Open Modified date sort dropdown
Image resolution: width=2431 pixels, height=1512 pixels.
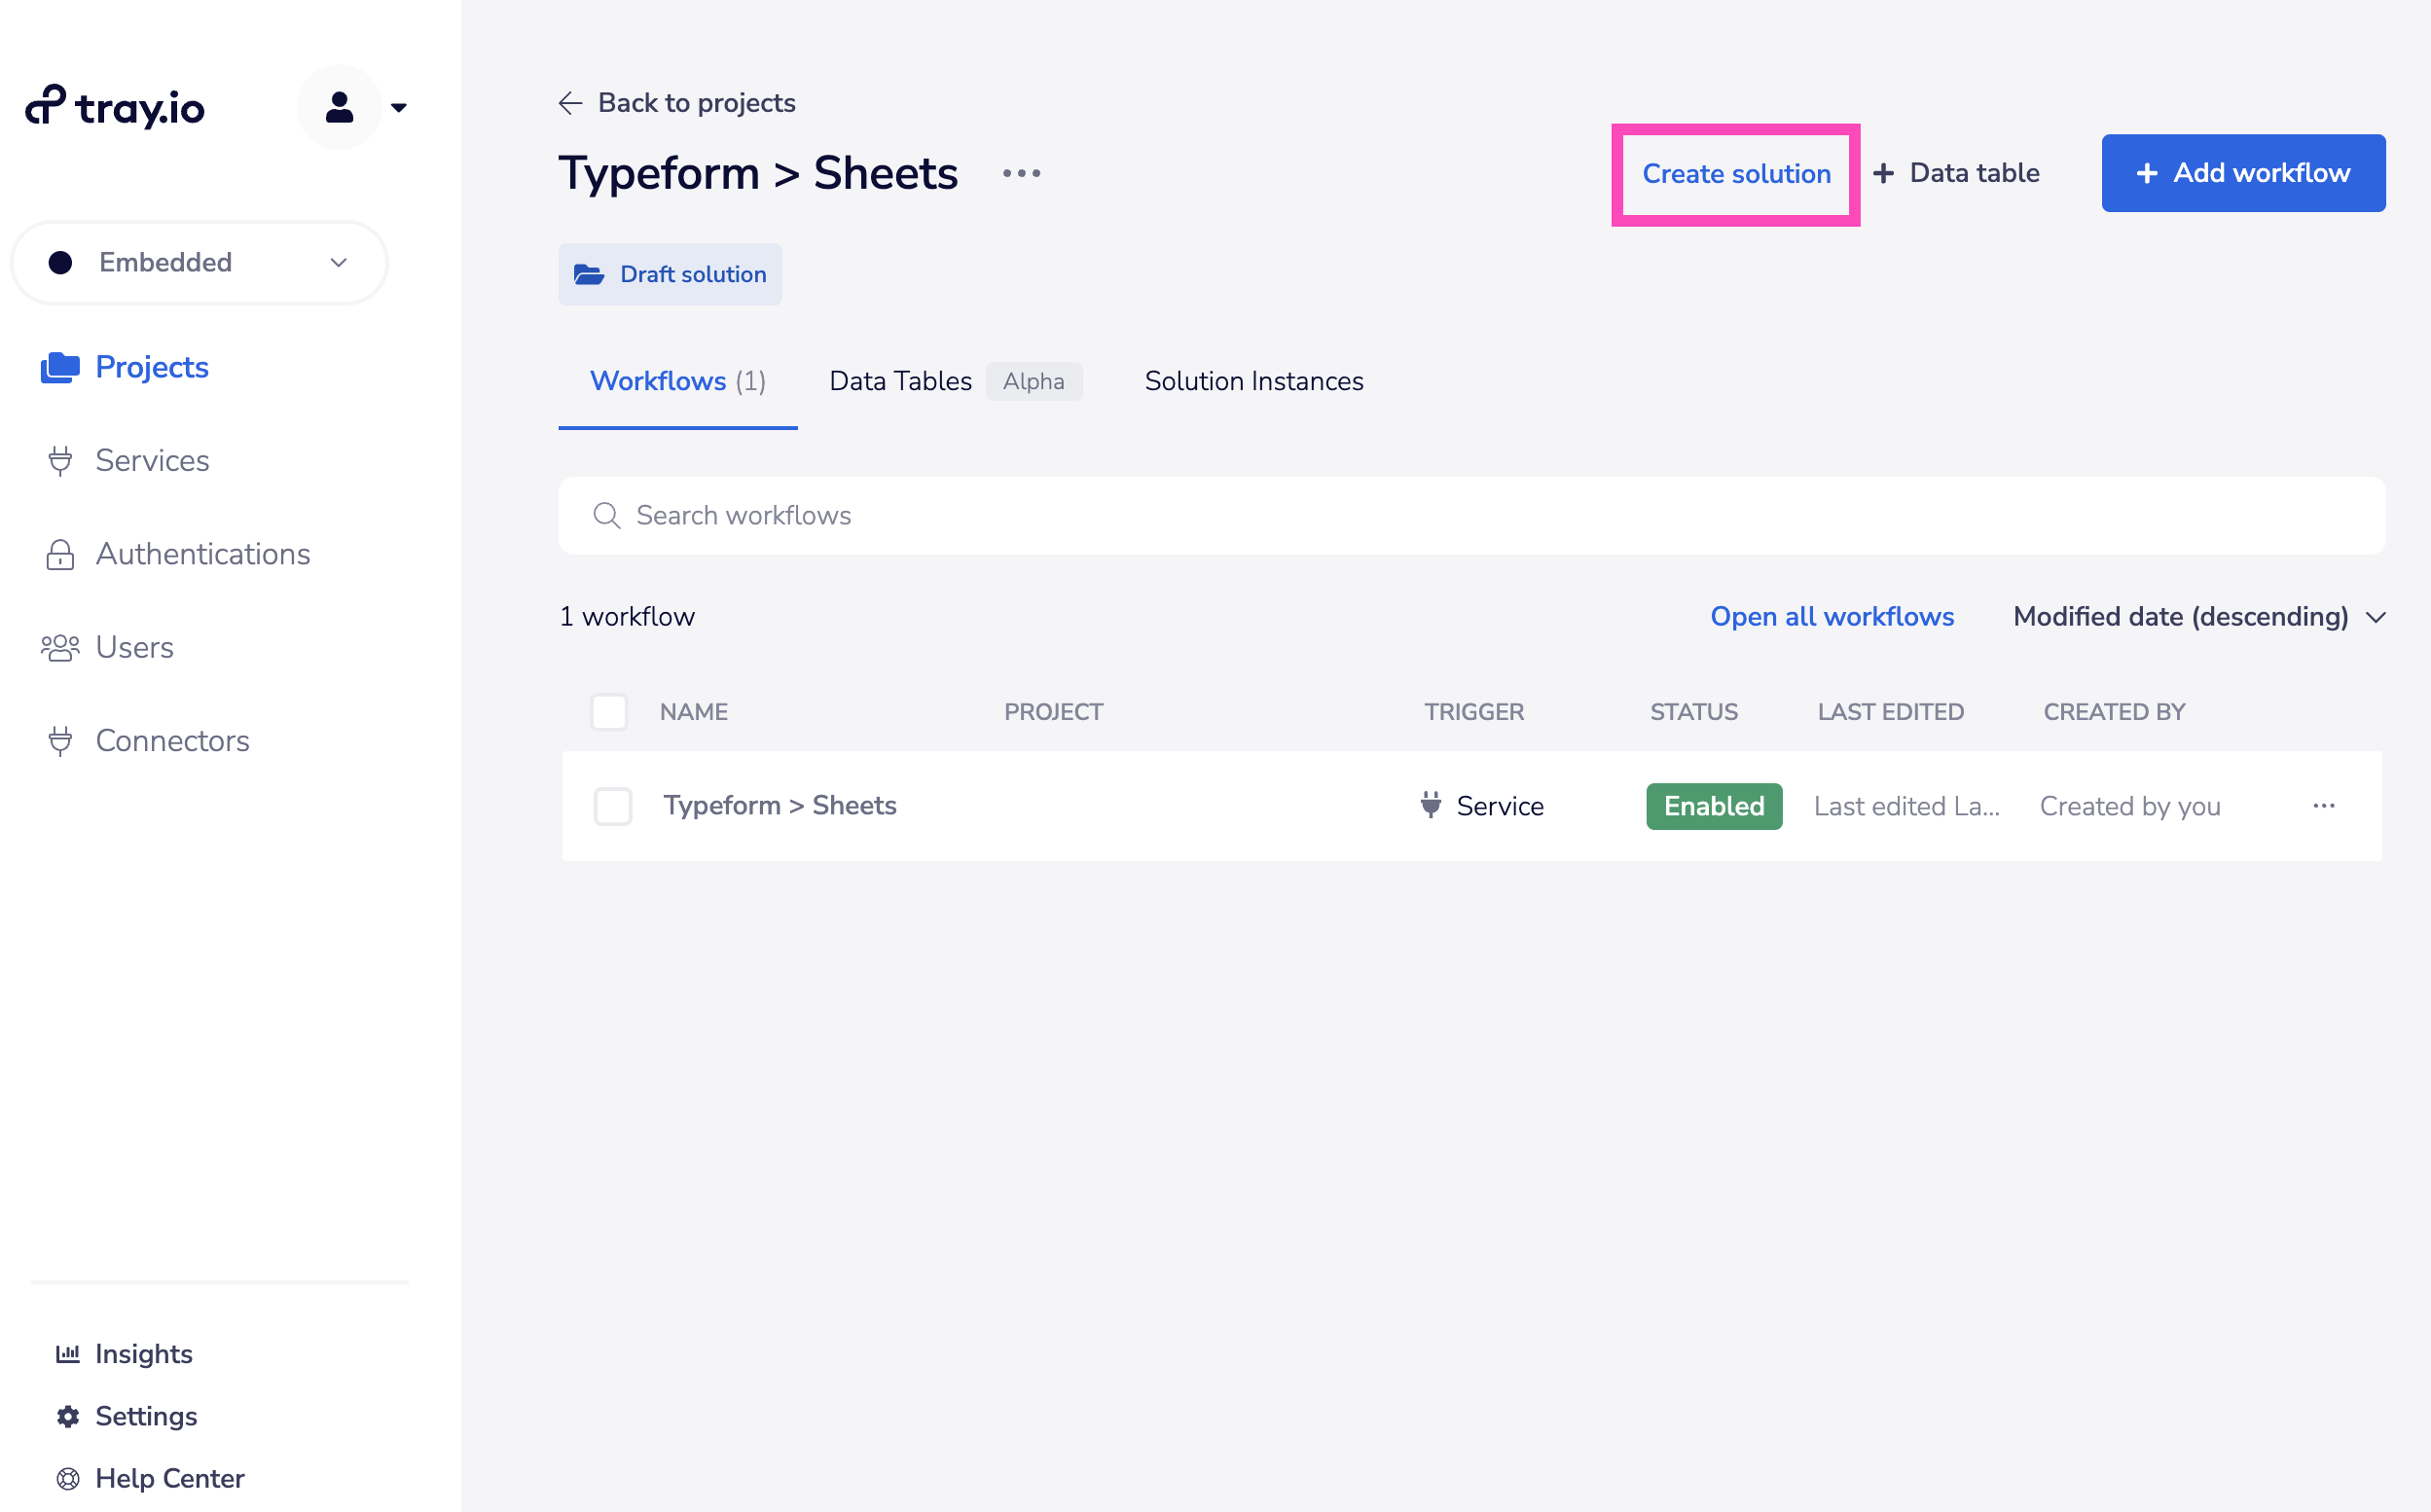click(2199, 616)
